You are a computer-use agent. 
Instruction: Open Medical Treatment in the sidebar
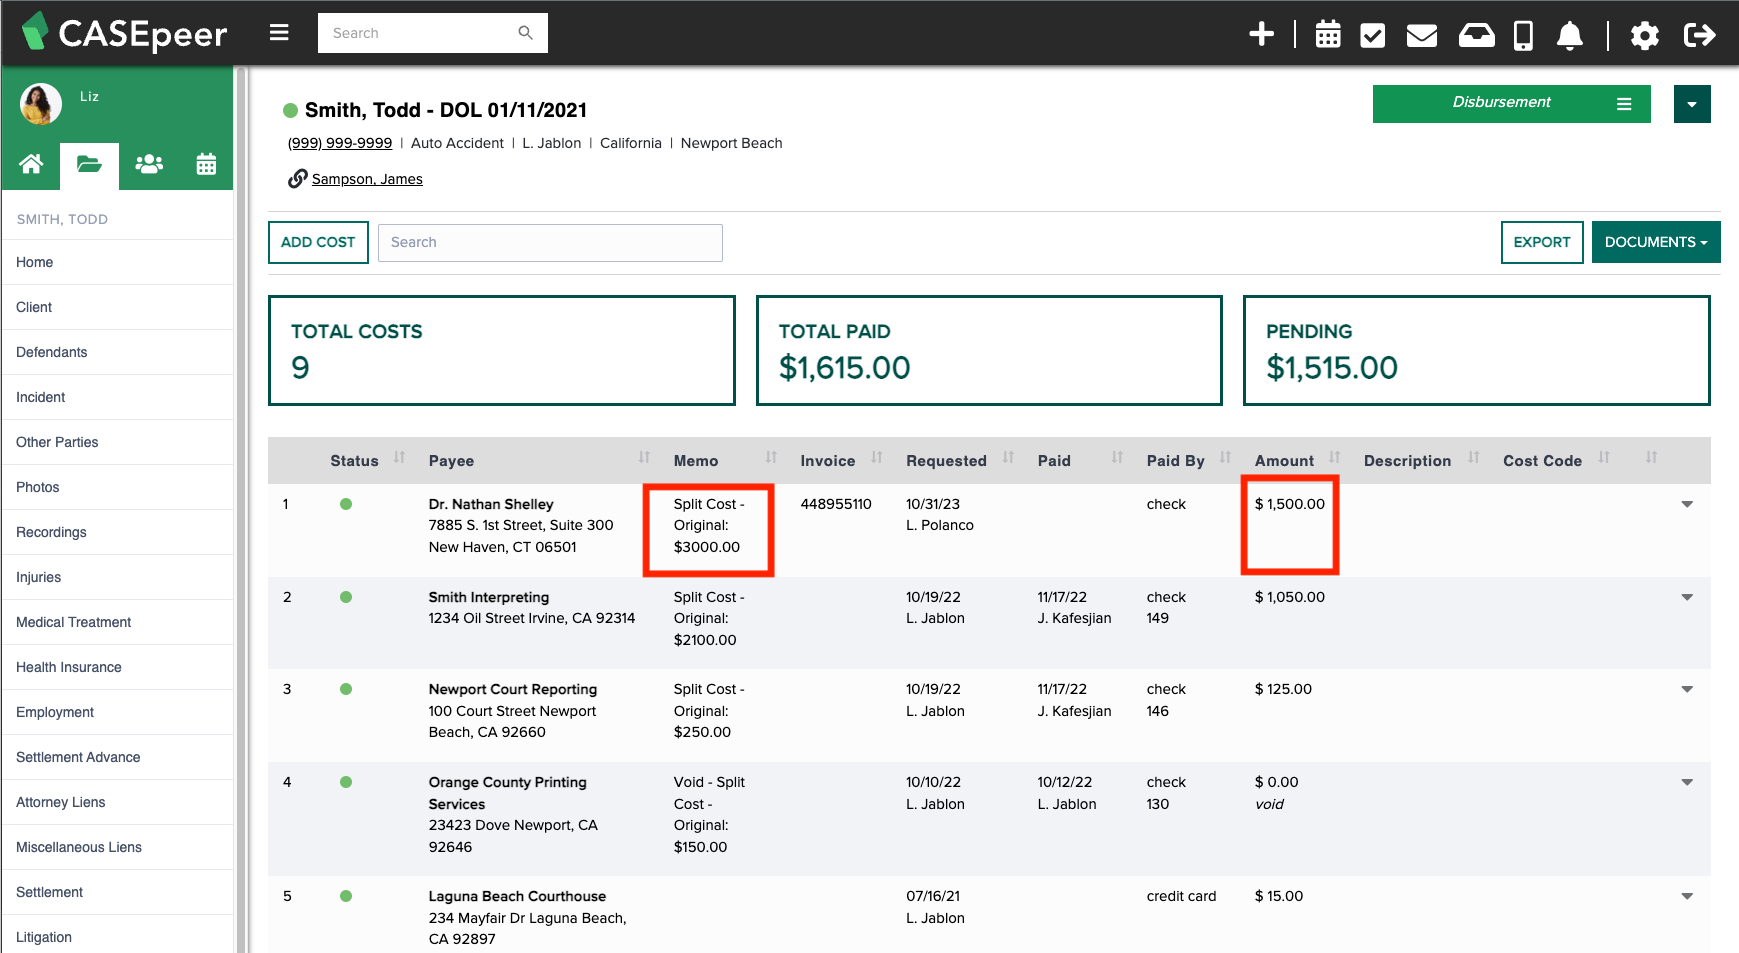pos(74,622)
